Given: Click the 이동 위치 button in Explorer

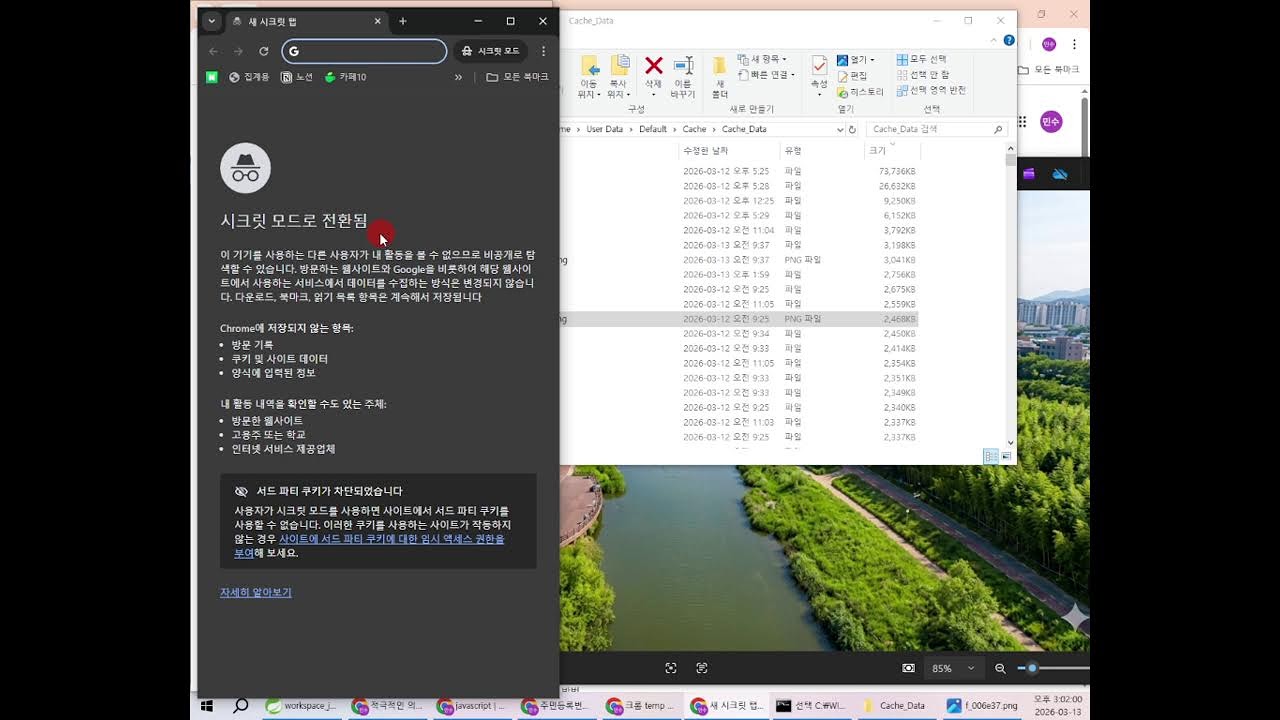Looking at the screenshot, I should click(x=588, y=77).
